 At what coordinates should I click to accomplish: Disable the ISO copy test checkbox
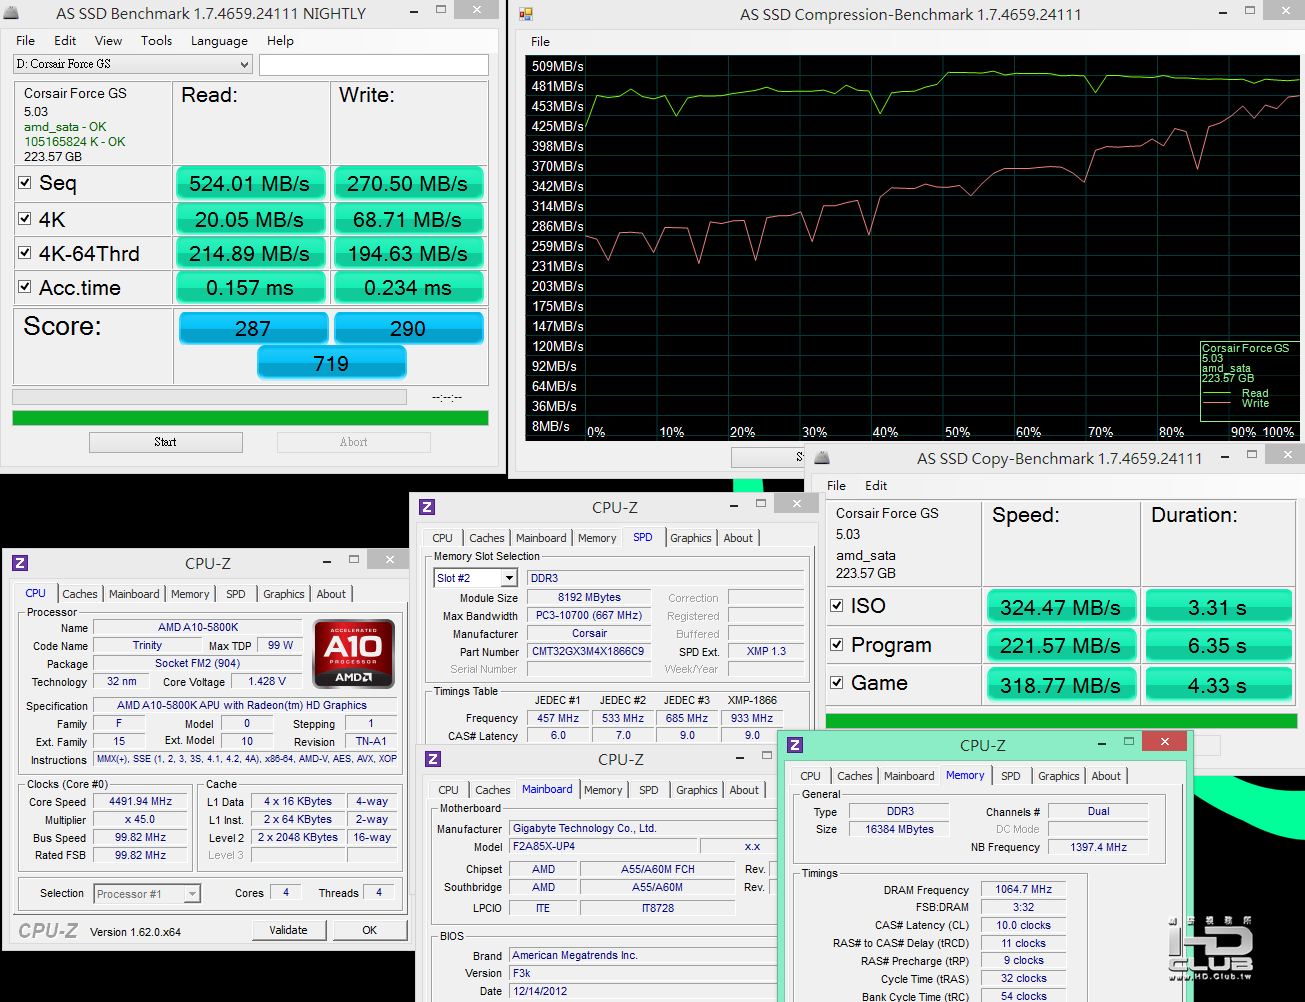click(x=837, y=605)
